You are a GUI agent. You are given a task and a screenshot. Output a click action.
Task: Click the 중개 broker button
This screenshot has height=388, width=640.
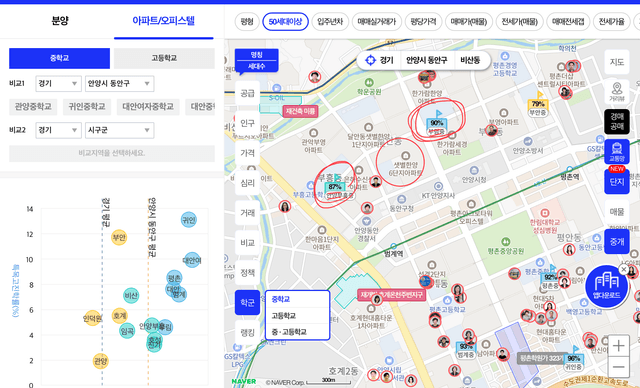617,242
